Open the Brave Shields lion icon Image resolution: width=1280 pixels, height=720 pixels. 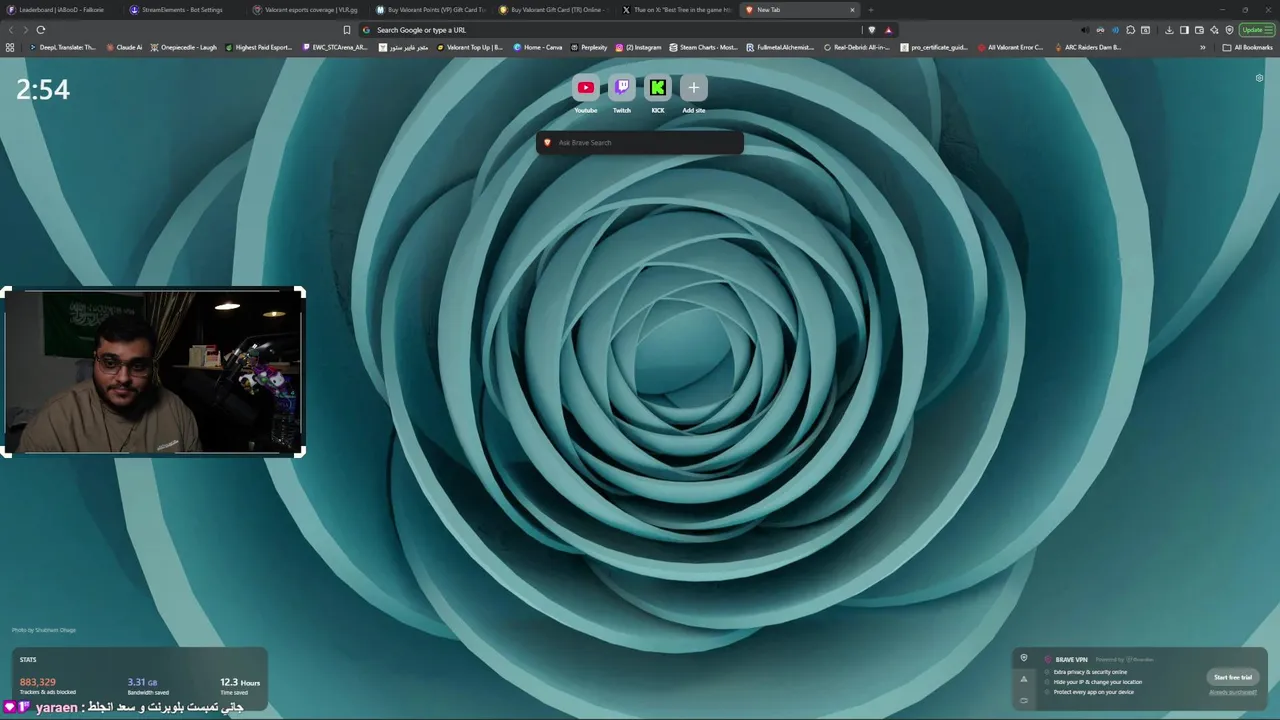871,30
